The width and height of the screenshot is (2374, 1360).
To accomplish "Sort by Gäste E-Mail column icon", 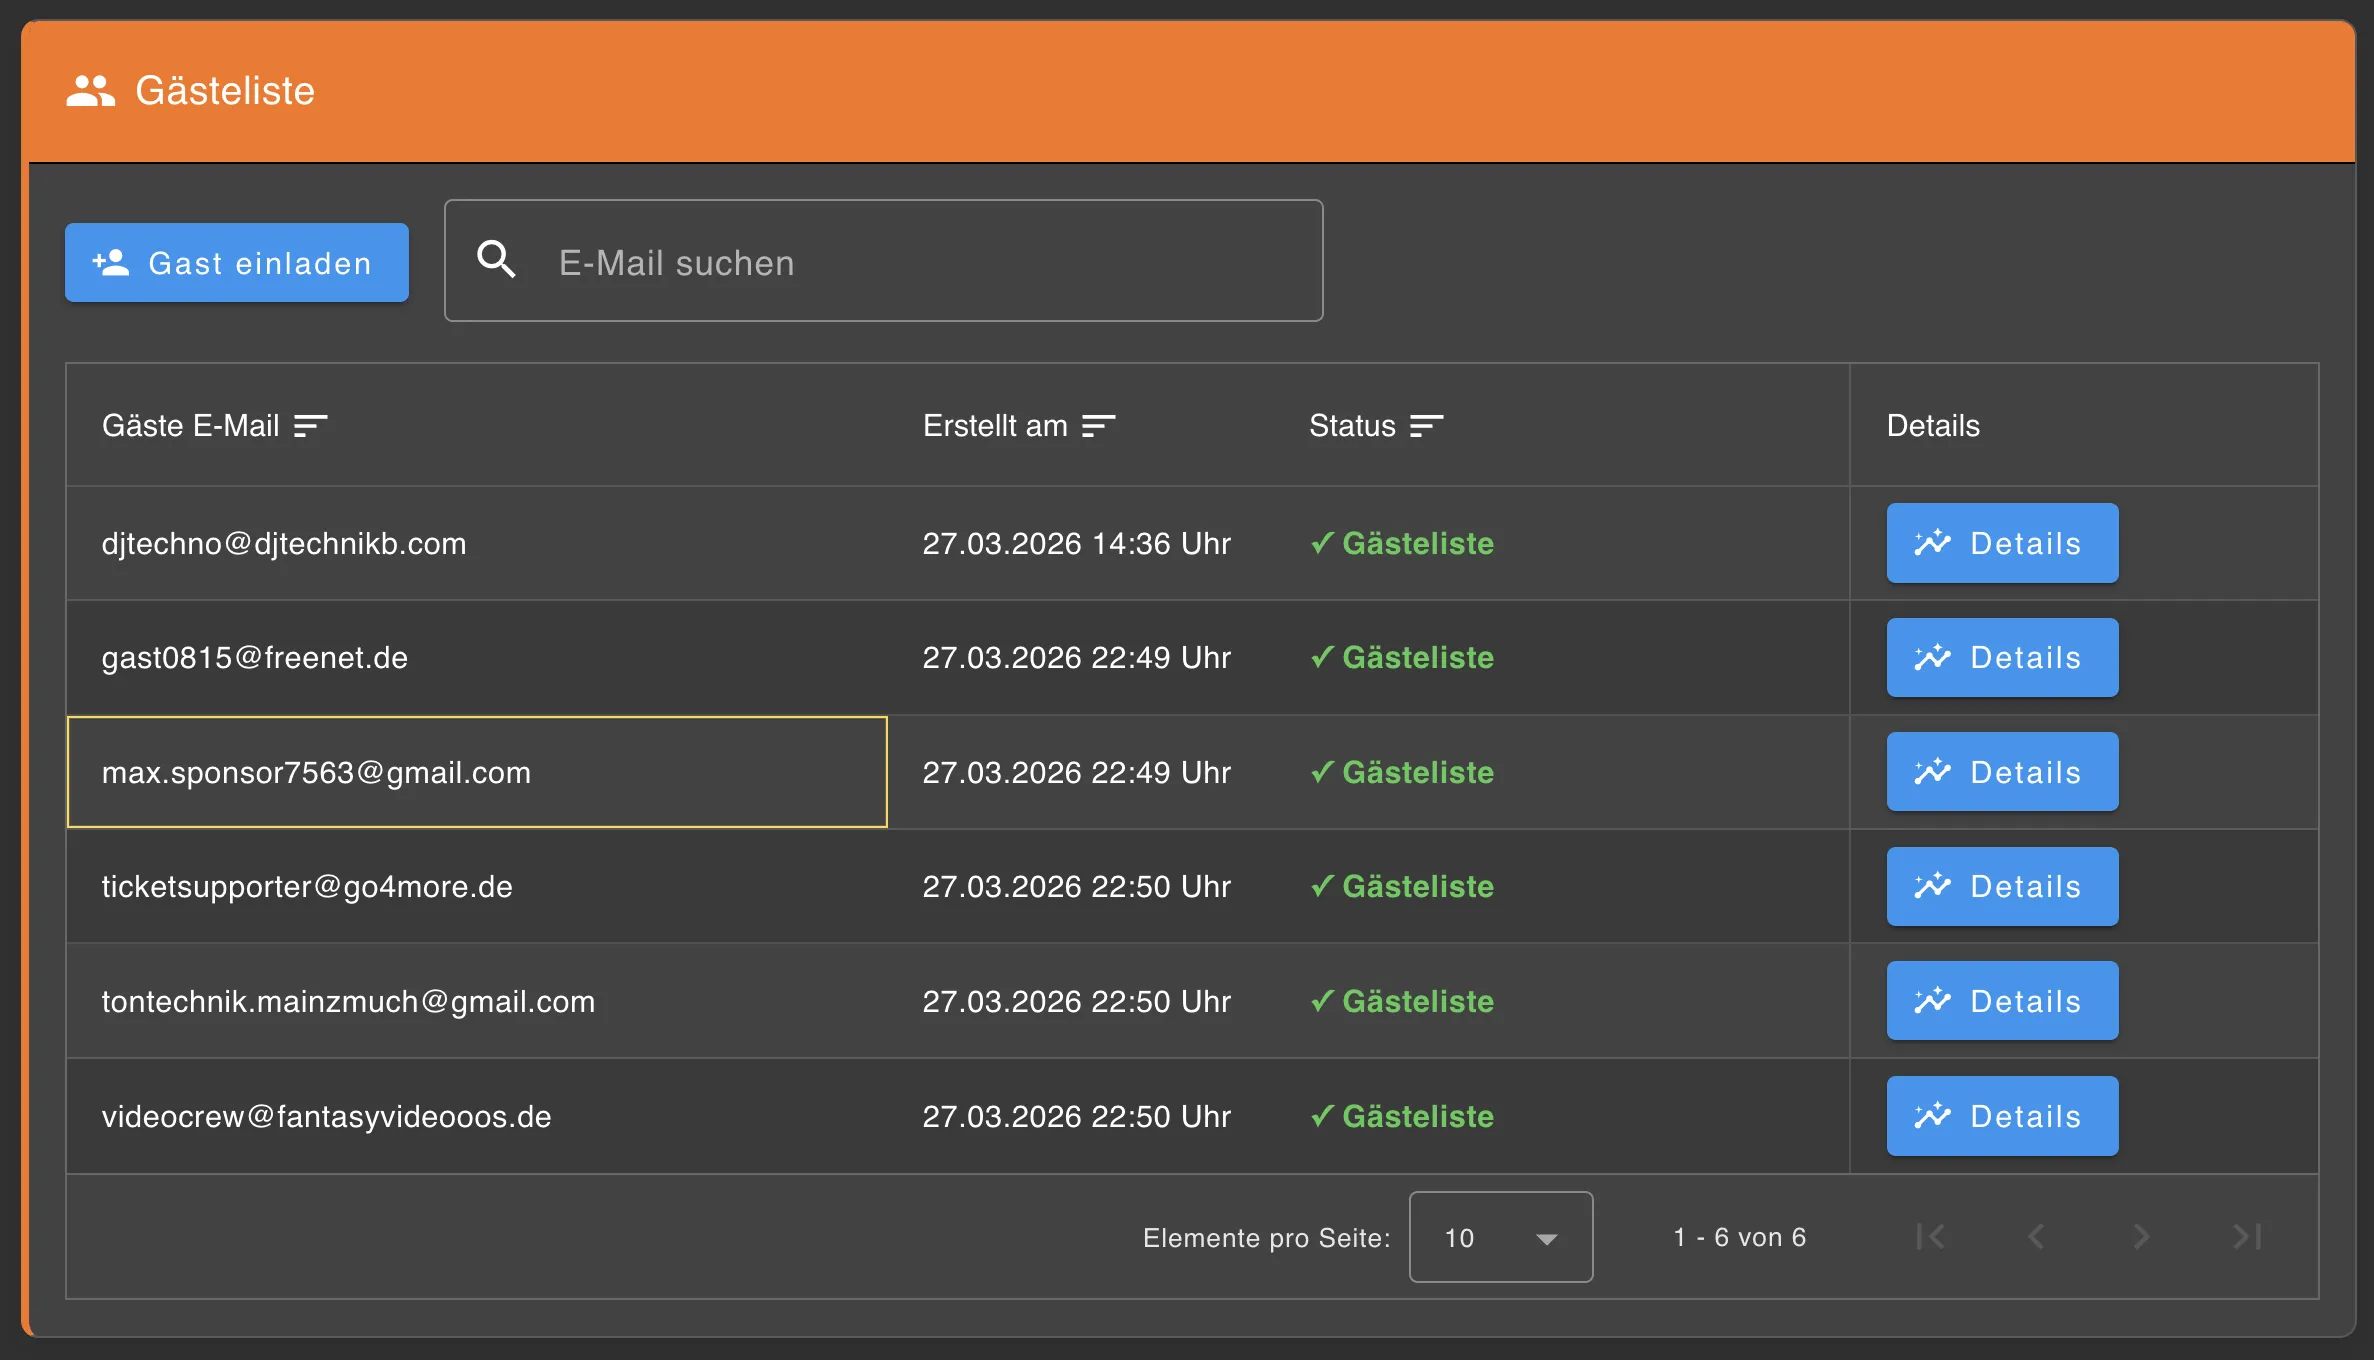I will click(310, 426).
